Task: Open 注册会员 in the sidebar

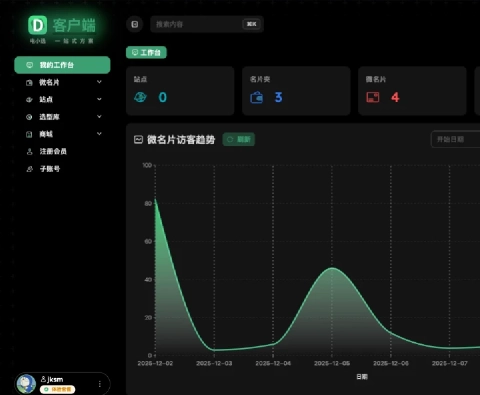Action: tap(62, 151)
